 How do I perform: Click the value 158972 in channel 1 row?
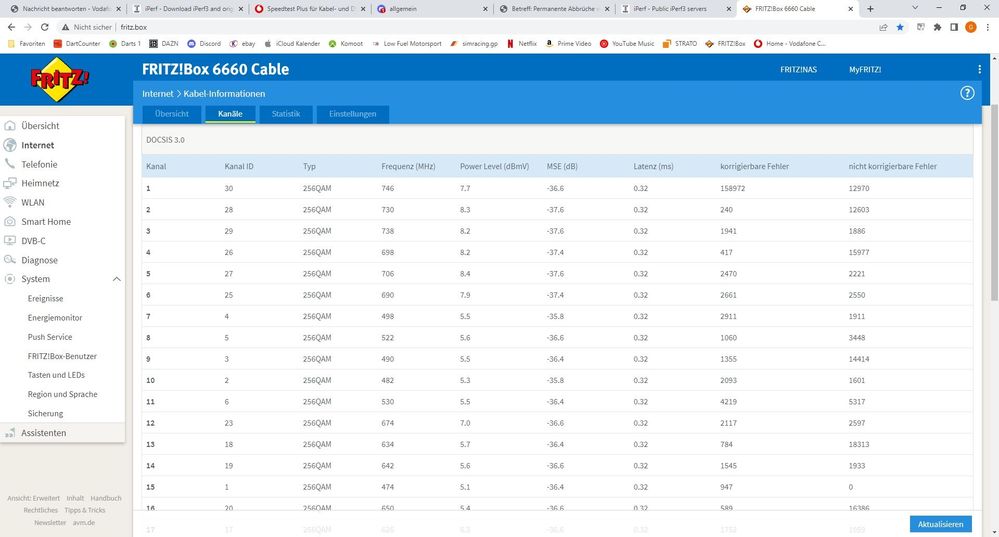(732, 189)
